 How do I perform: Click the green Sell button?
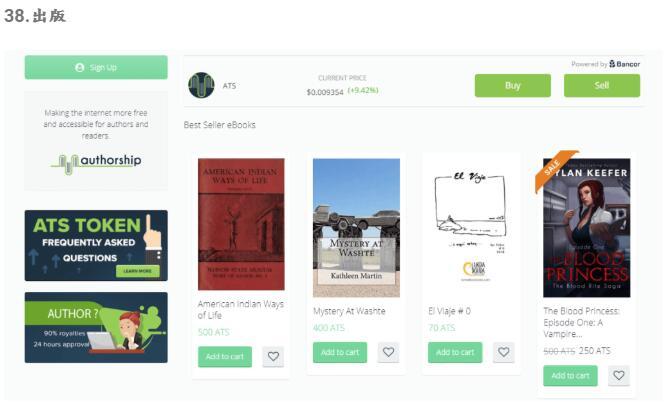[602, 86]
